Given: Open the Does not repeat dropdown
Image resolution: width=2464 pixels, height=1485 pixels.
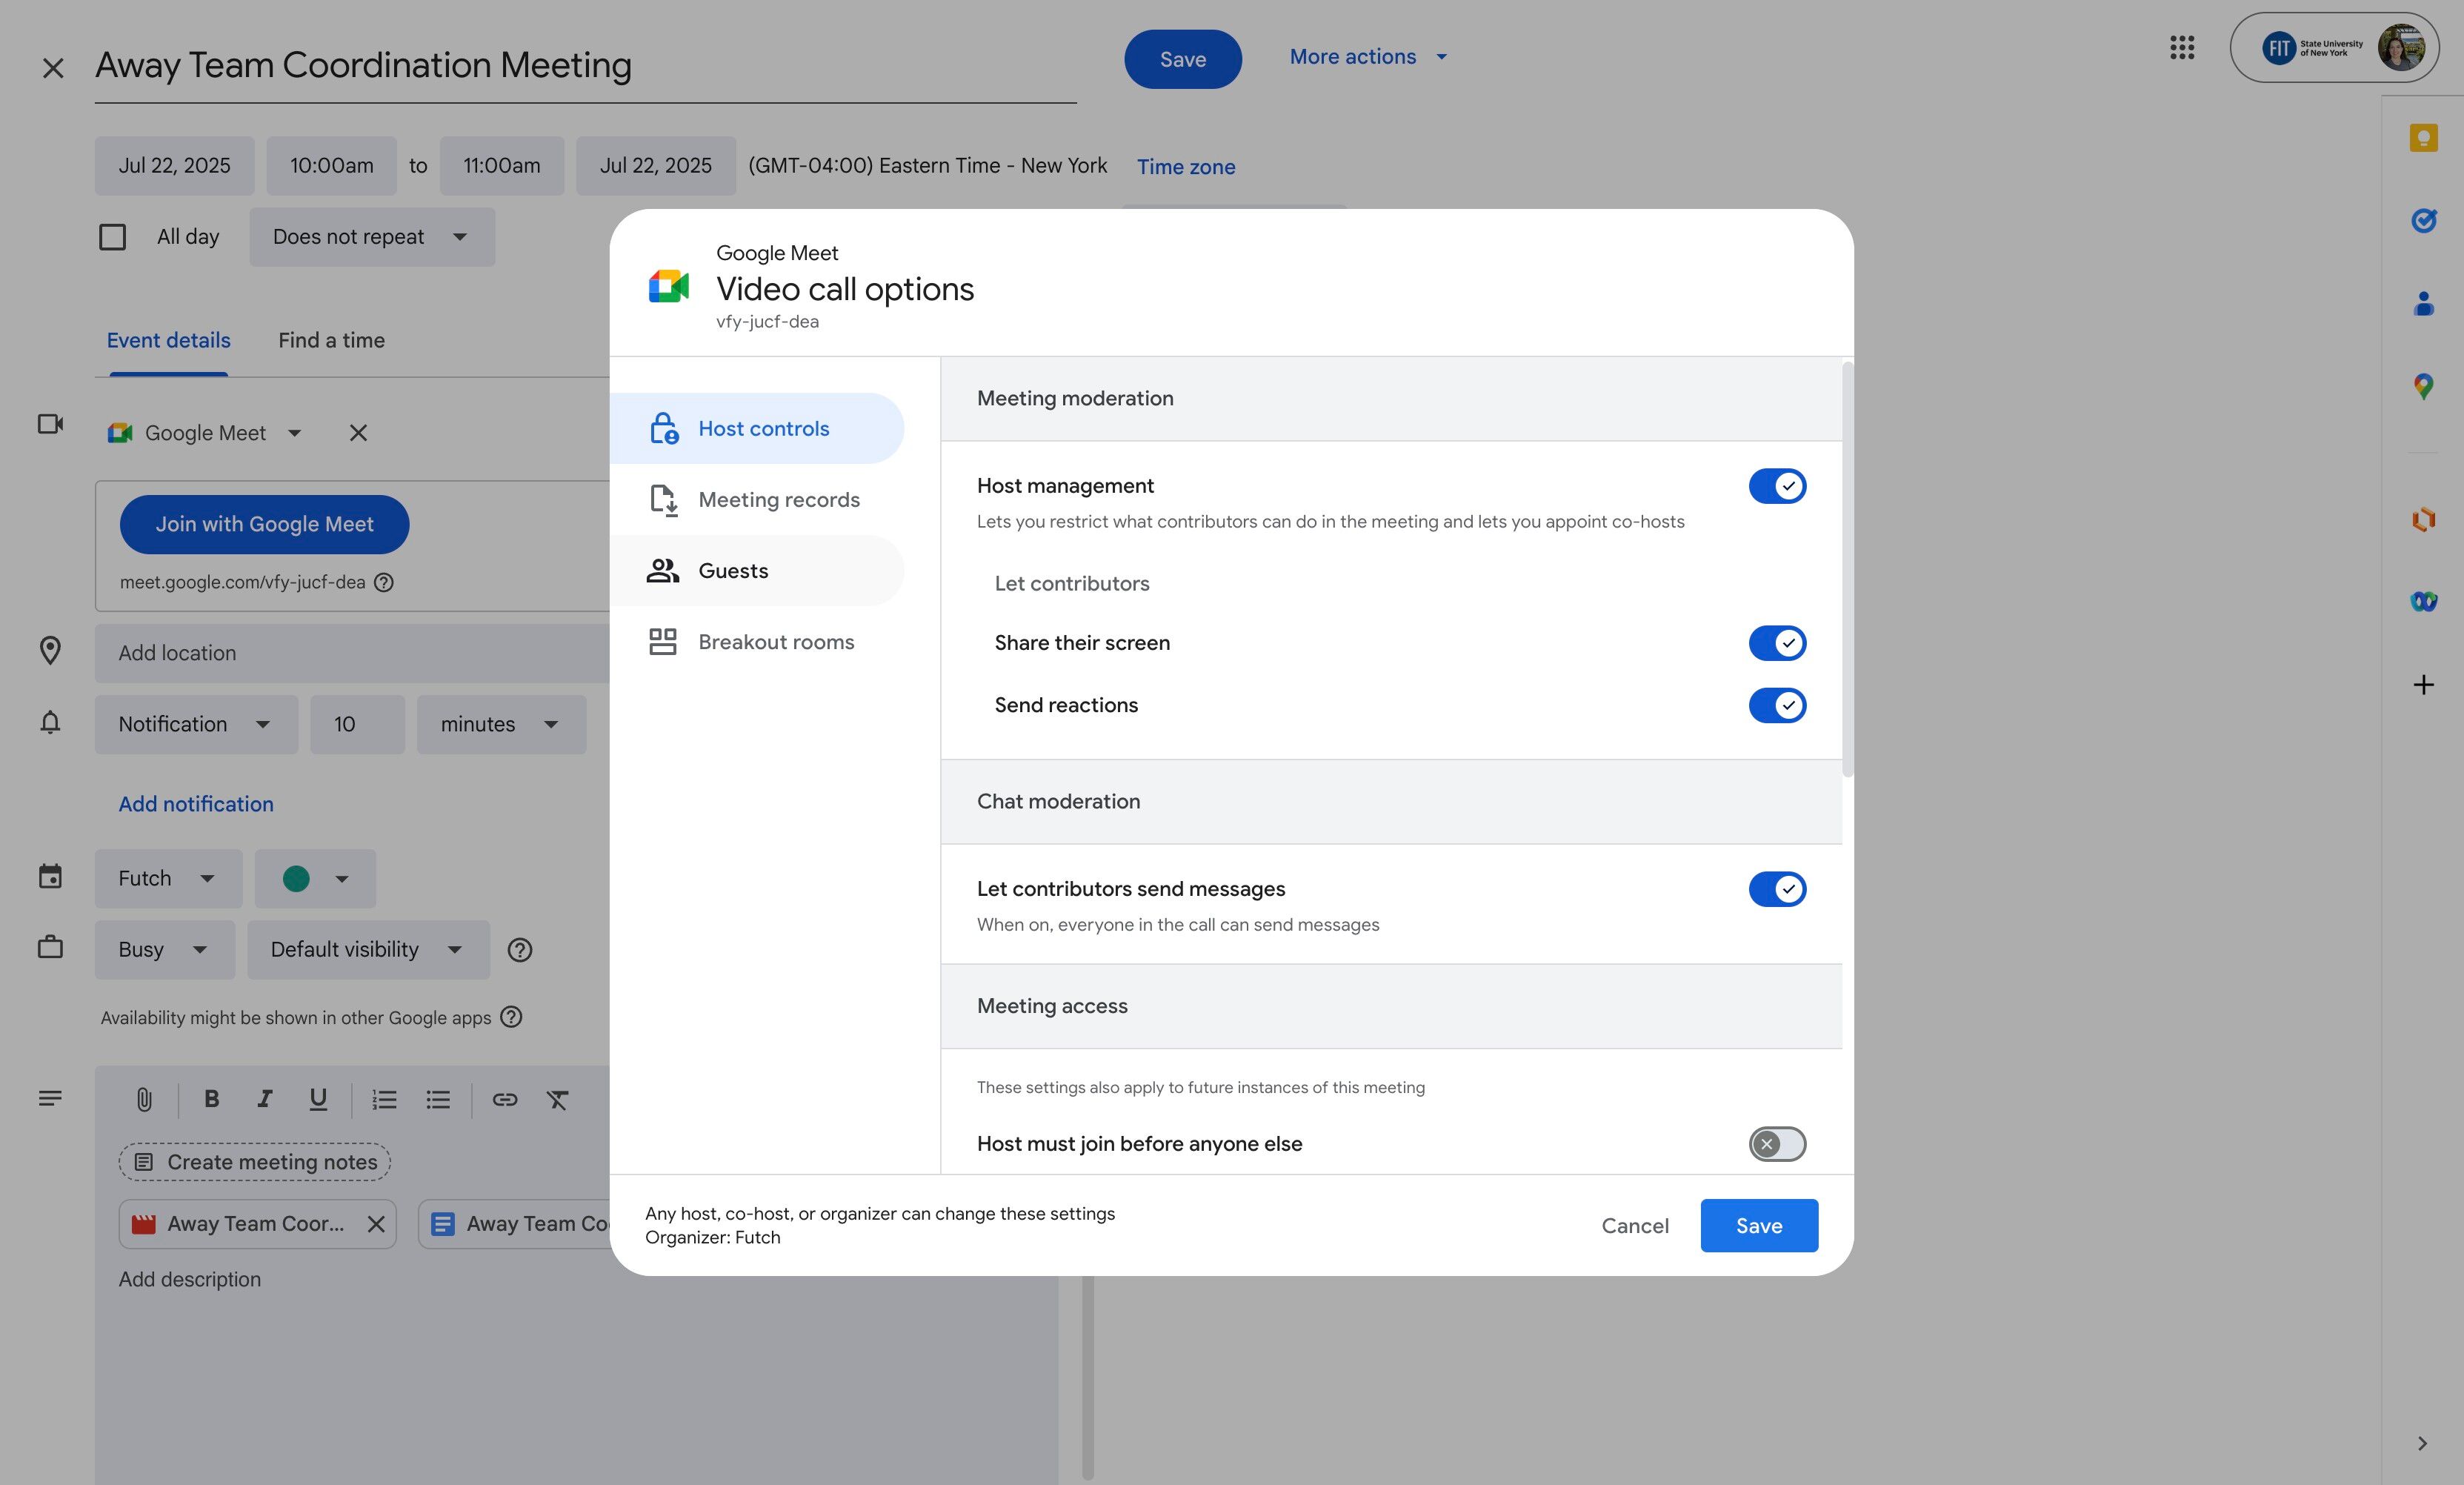Looking at the screenshot, I should click(371, 237).
